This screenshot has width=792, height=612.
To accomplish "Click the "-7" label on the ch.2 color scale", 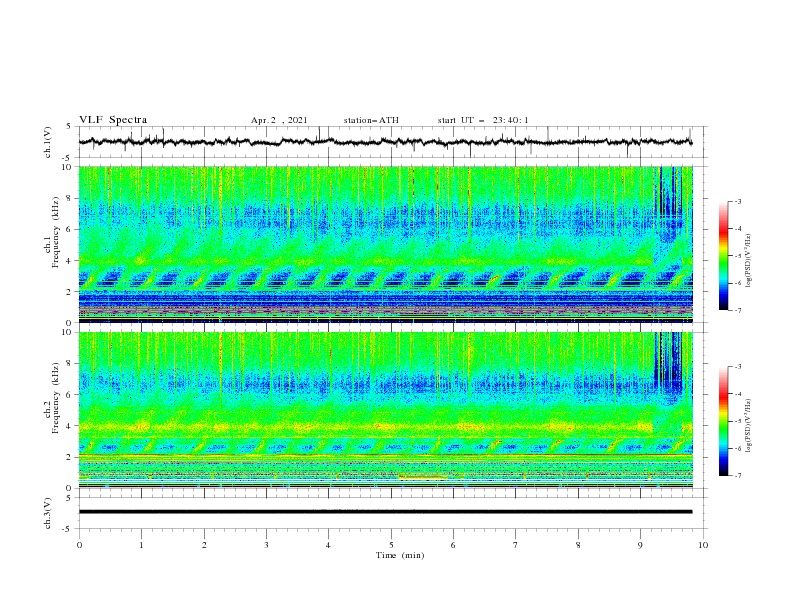I will tap(737, 476).
